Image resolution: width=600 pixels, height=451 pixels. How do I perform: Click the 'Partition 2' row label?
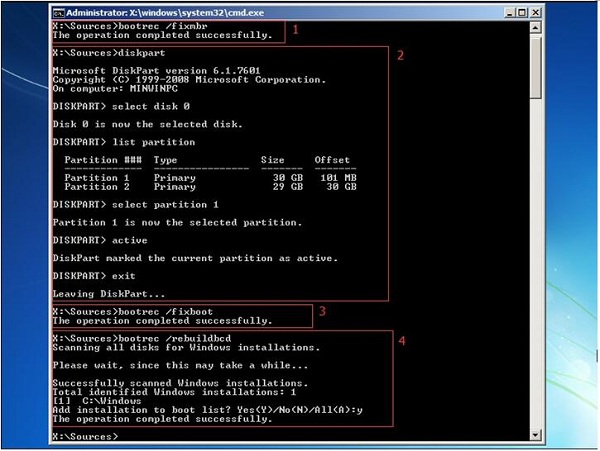[97, 187]
